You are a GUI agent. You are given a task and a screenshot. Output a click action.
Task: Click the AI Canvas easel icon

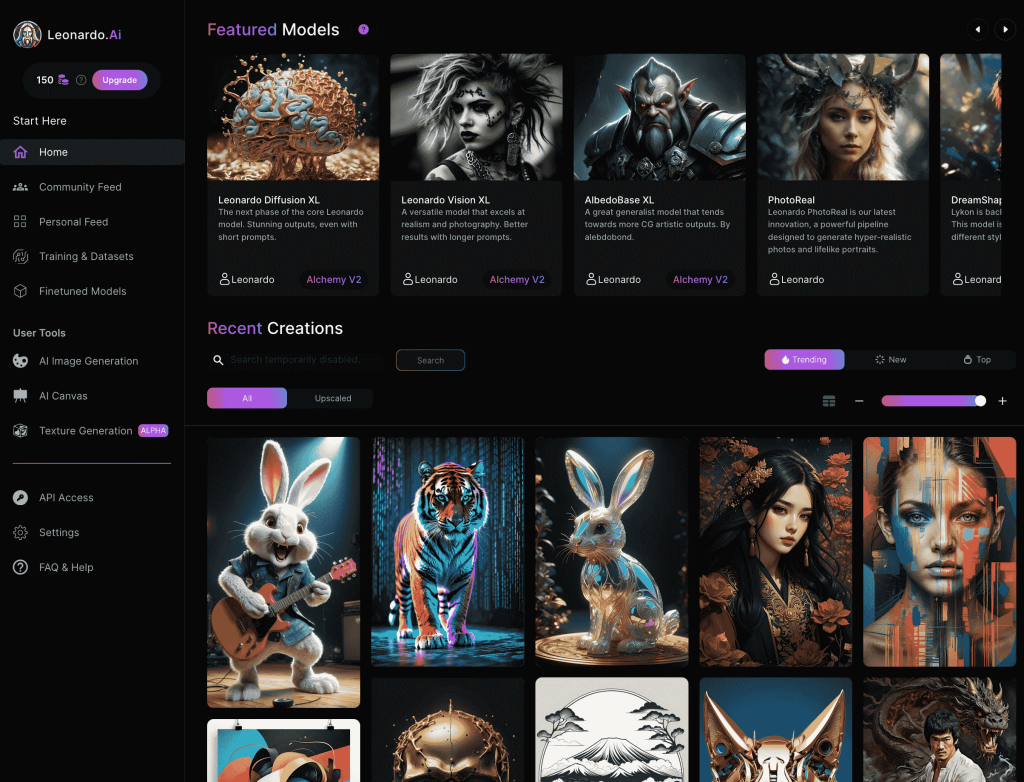tap(20, 396)
